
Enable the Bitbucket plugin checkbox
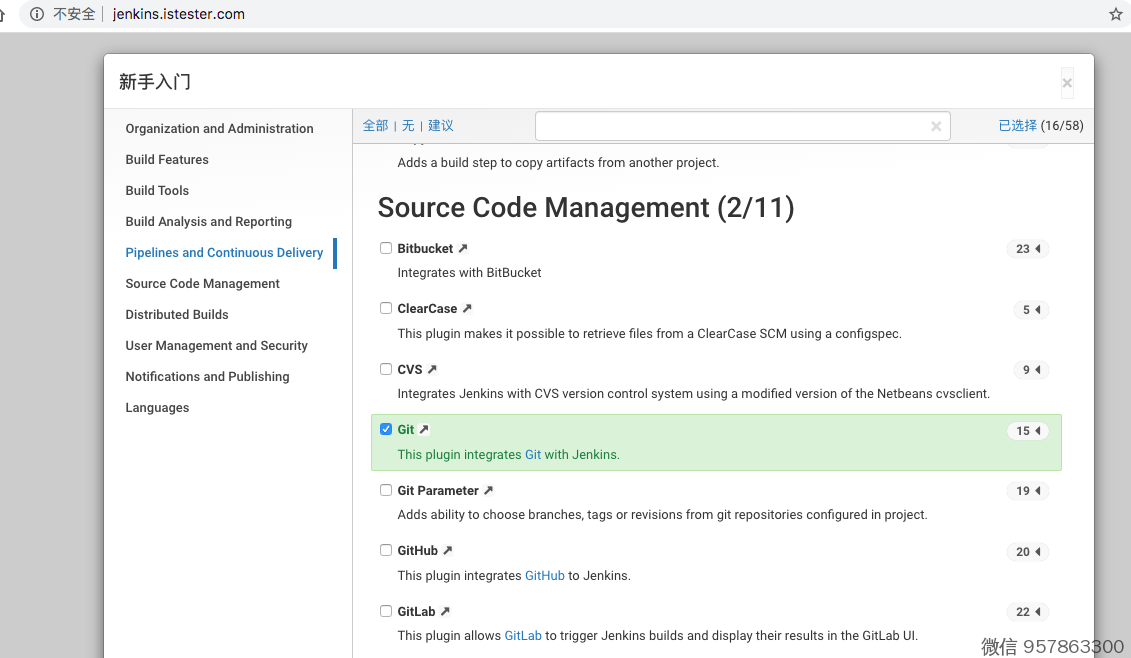point(386,248)
